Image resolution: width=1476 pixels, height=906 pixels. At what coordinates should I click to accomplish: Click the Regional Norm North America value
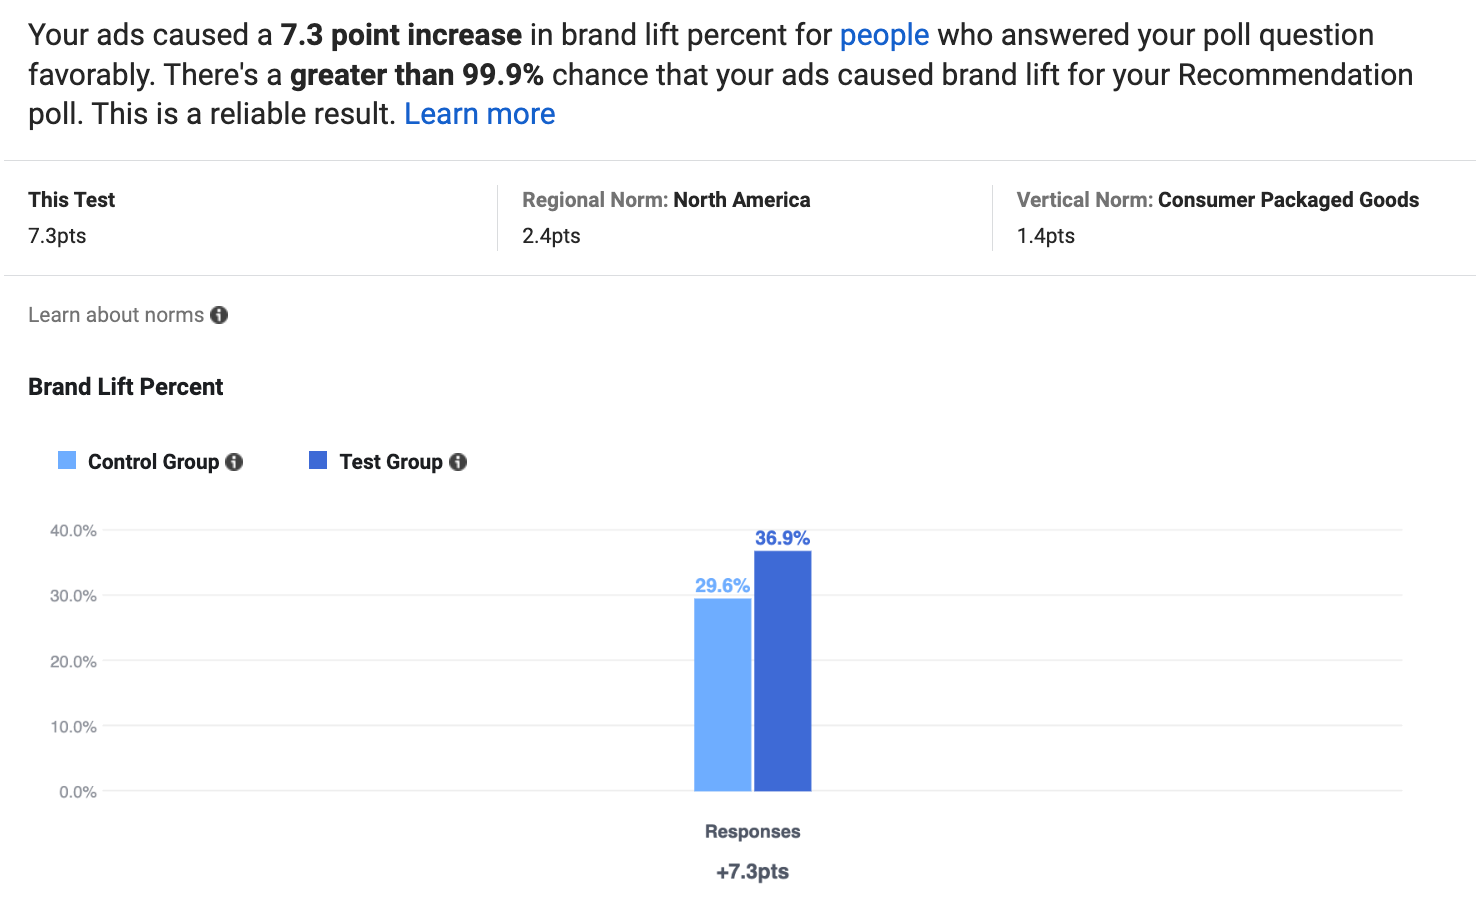point(551,236)
